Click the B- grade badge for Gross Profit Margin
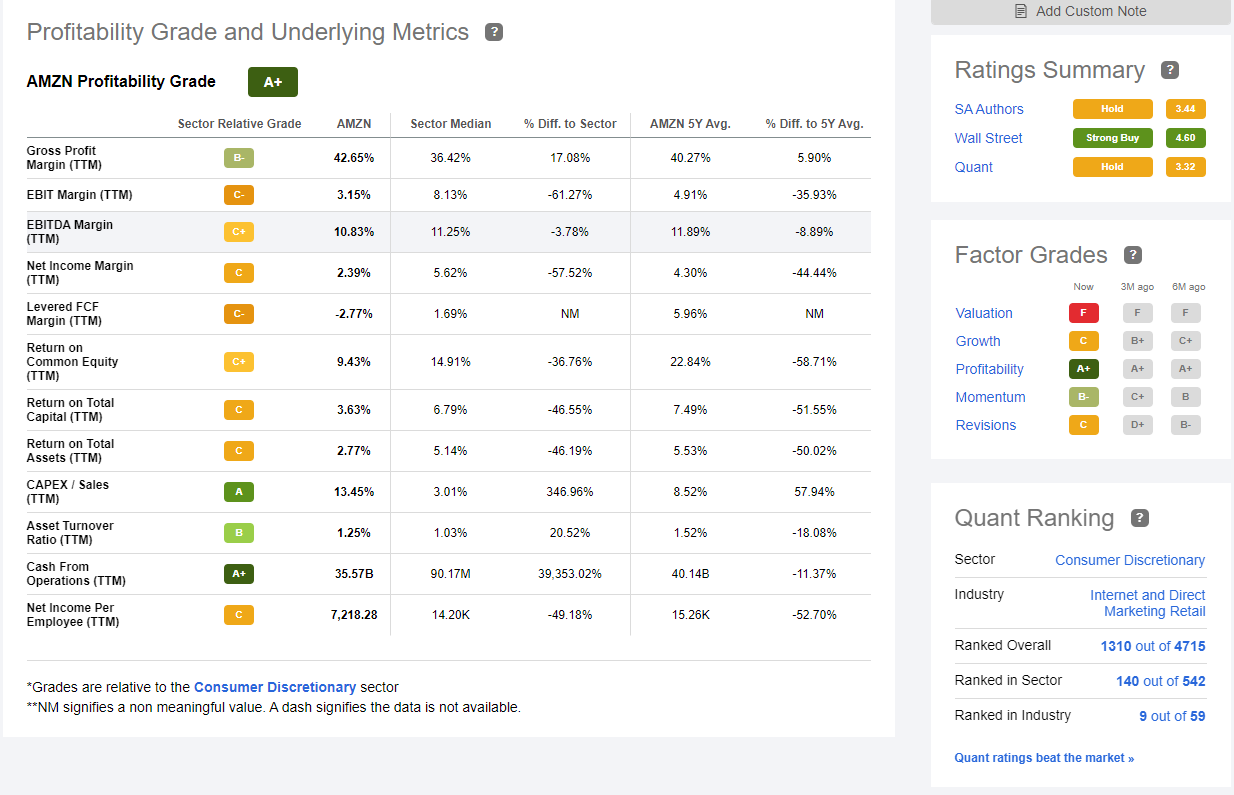This screenshot has height=795, width=1234. click(238, 158)
